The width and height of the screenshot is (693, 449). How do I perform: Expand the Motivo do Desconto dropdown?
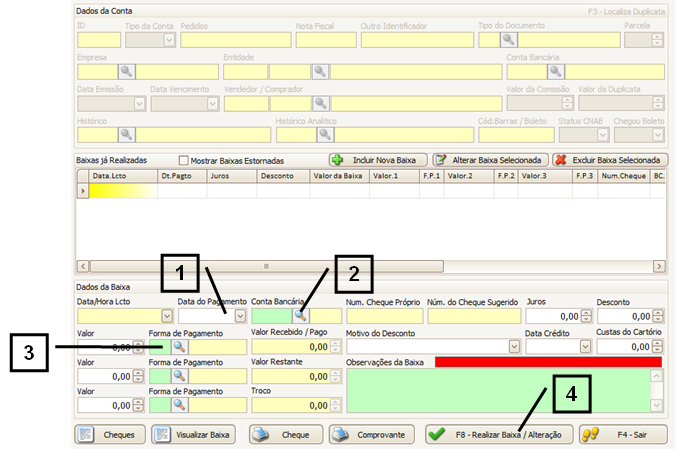[514, 346]
